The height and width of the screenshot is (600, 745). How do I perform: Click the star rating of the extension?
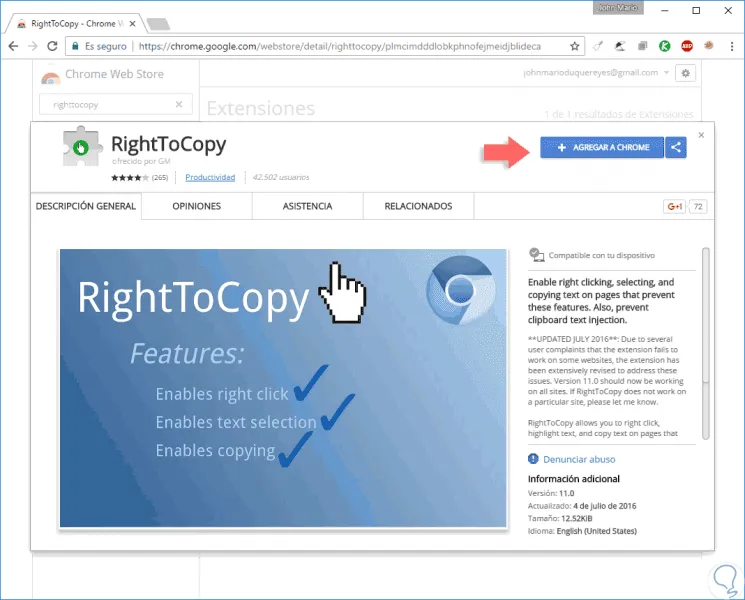point(130,178)
